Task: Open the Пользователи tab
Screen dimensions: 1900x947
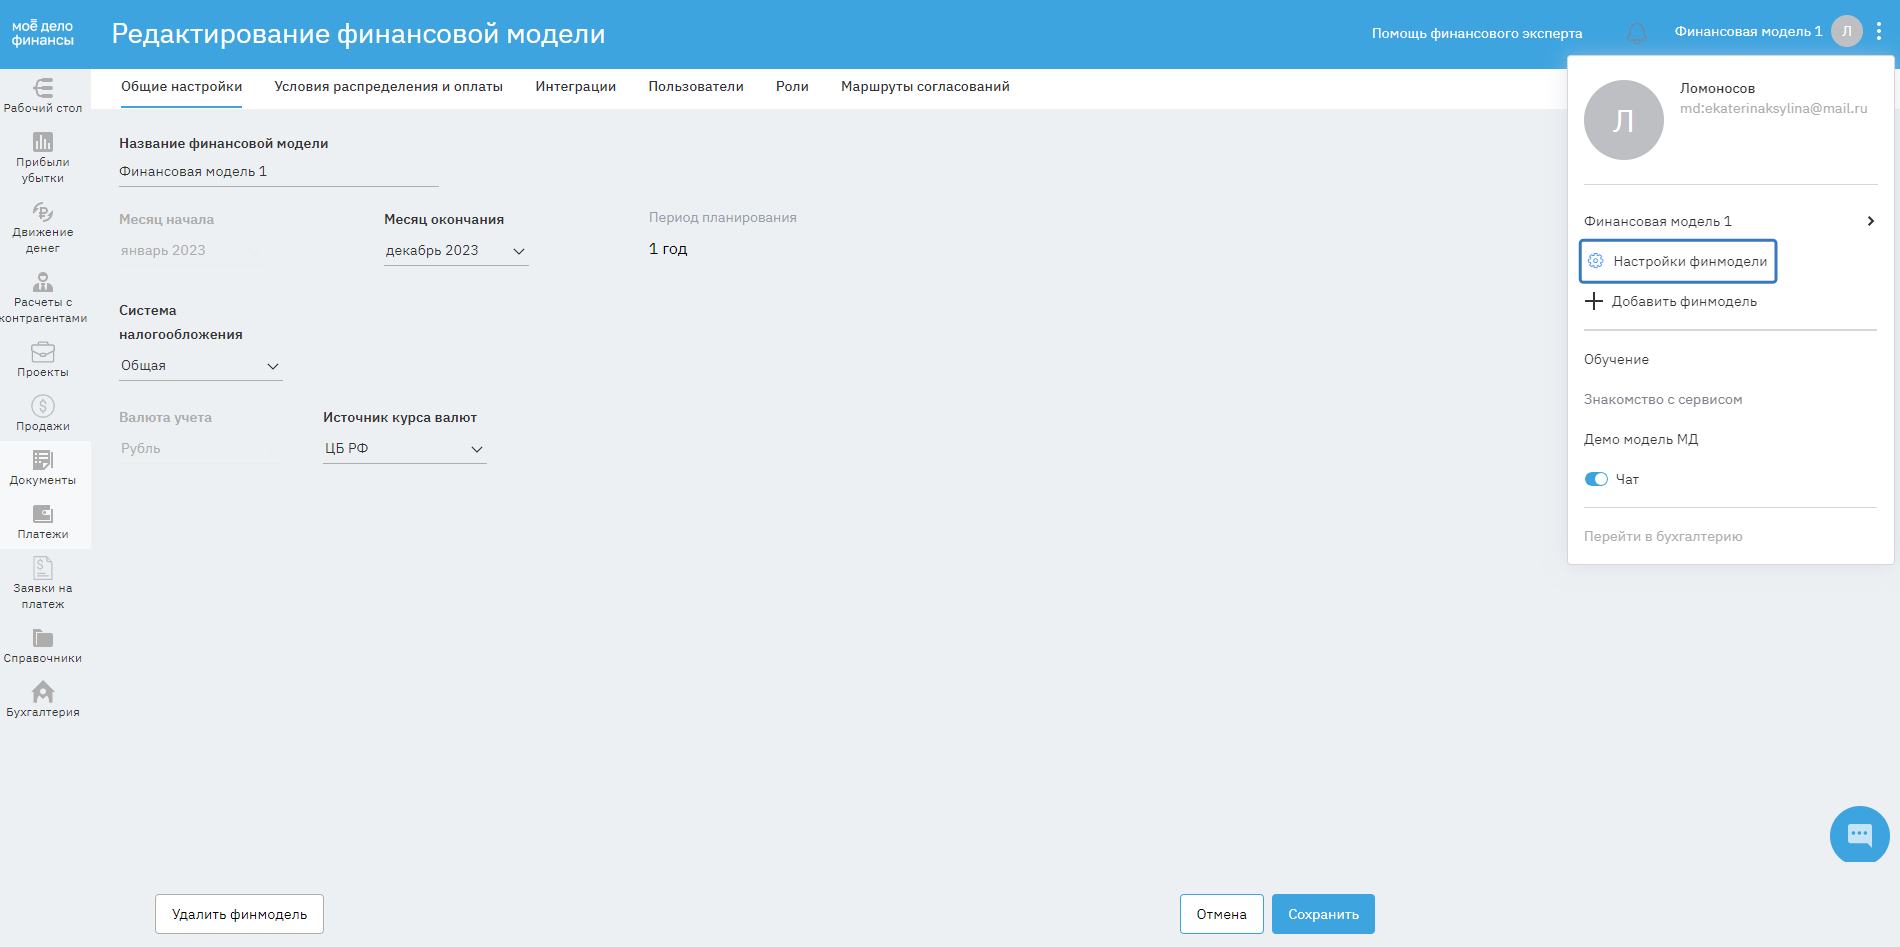Action: (x=696, y=87)
